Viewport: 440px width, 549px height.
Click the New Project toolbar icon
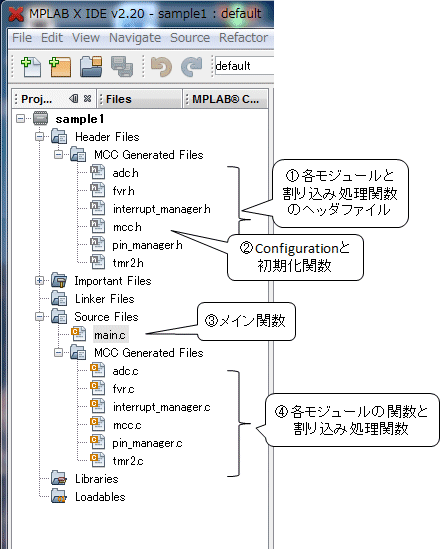(x=60, y=67)
